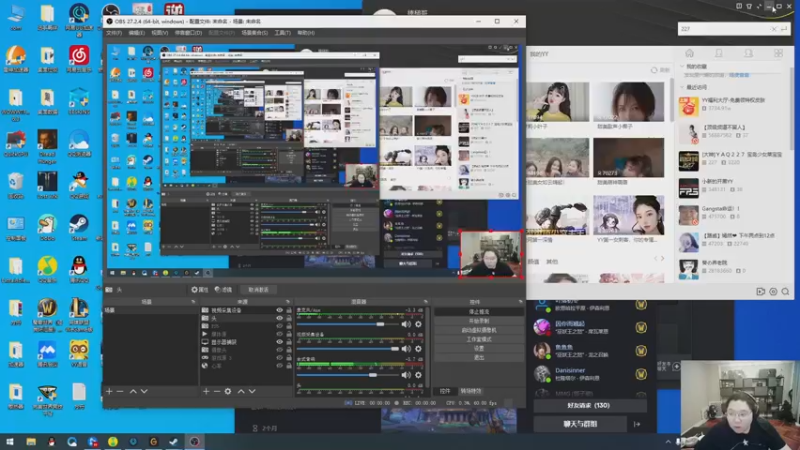The width and height of the screenshot is (800, 450).
Task: Float the 来源 dock via its header icon
Action: 288,302
